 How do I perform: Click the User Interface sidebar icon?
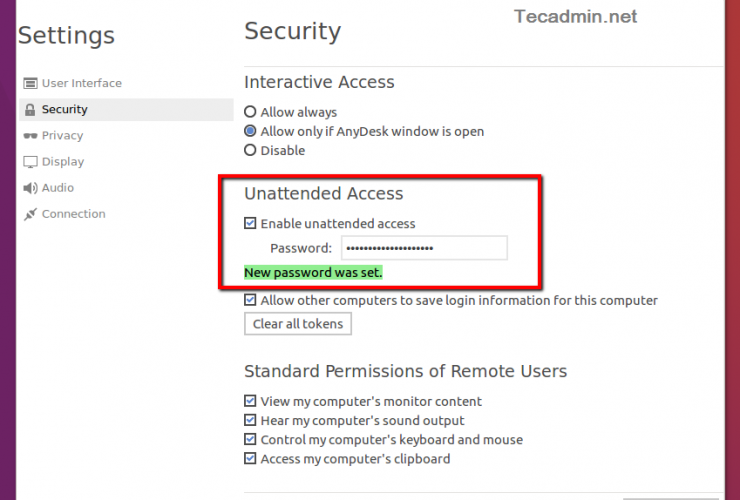[31, 84]
